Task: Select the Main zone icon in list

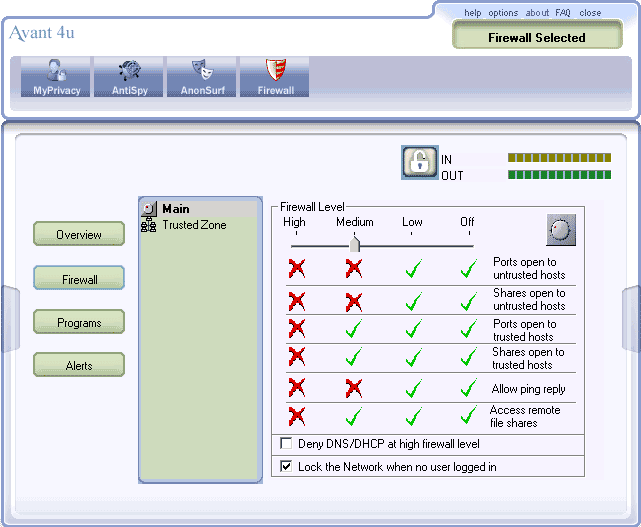Action: coord(149,209)
